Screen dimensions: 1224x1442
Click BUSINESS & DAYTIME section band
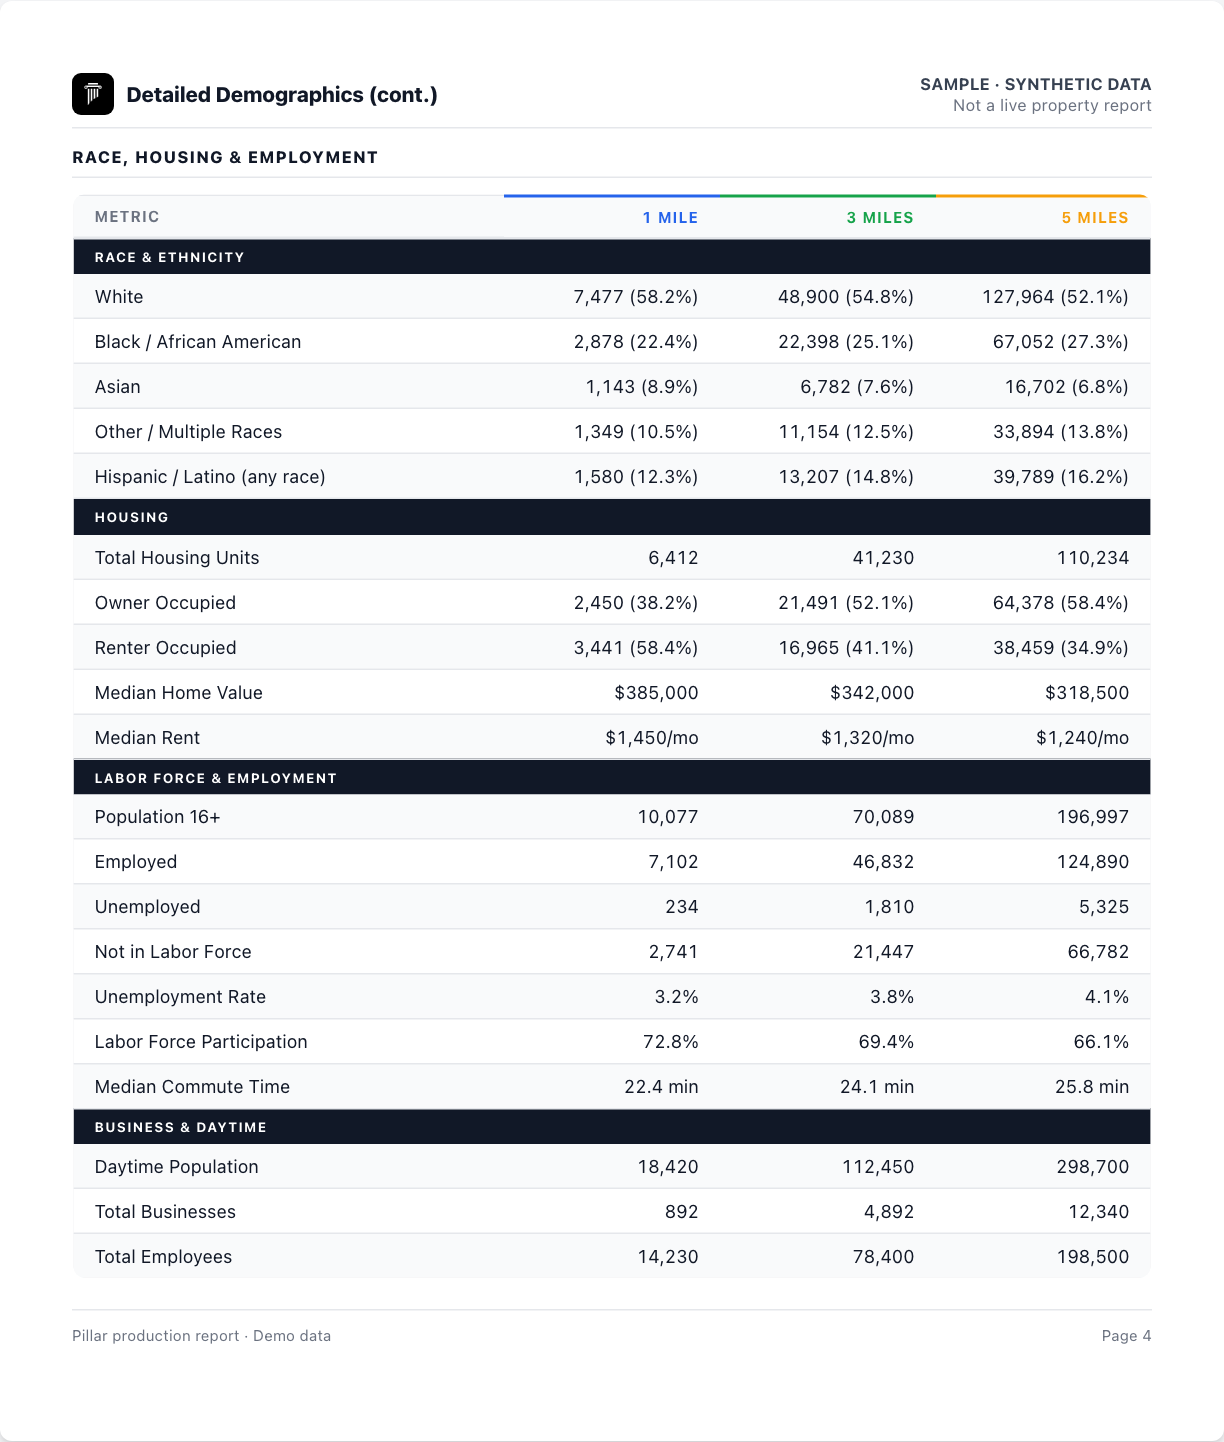[612, 1127]
